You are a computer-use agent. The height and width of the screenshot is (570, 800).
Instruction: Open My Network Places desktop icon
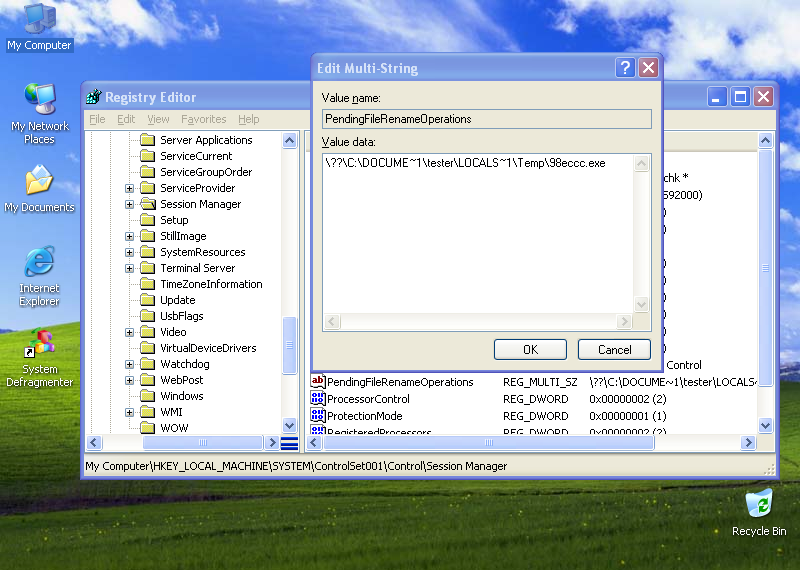[39, 114]
